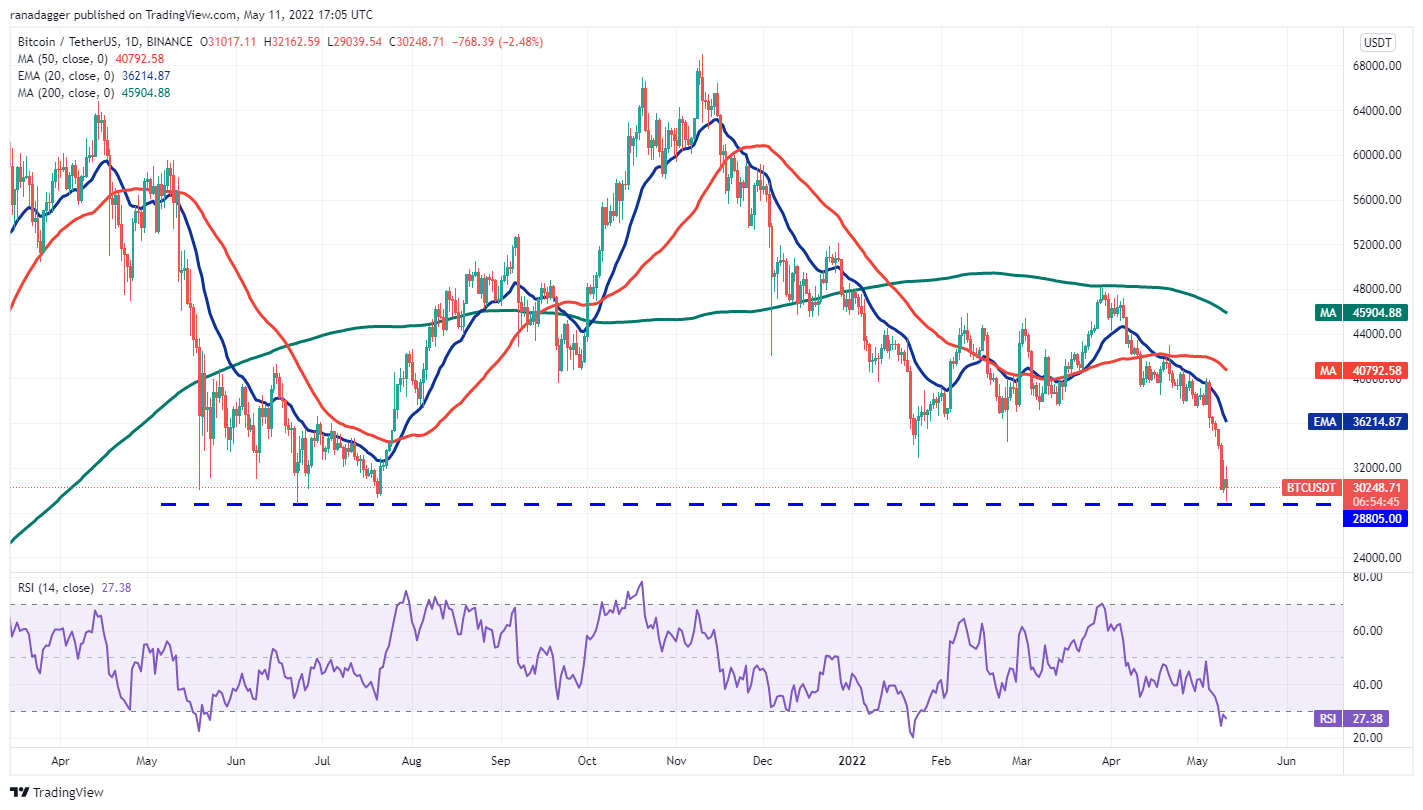
Task: Click the 2022 label on time axis
Action: pos(852,761)
